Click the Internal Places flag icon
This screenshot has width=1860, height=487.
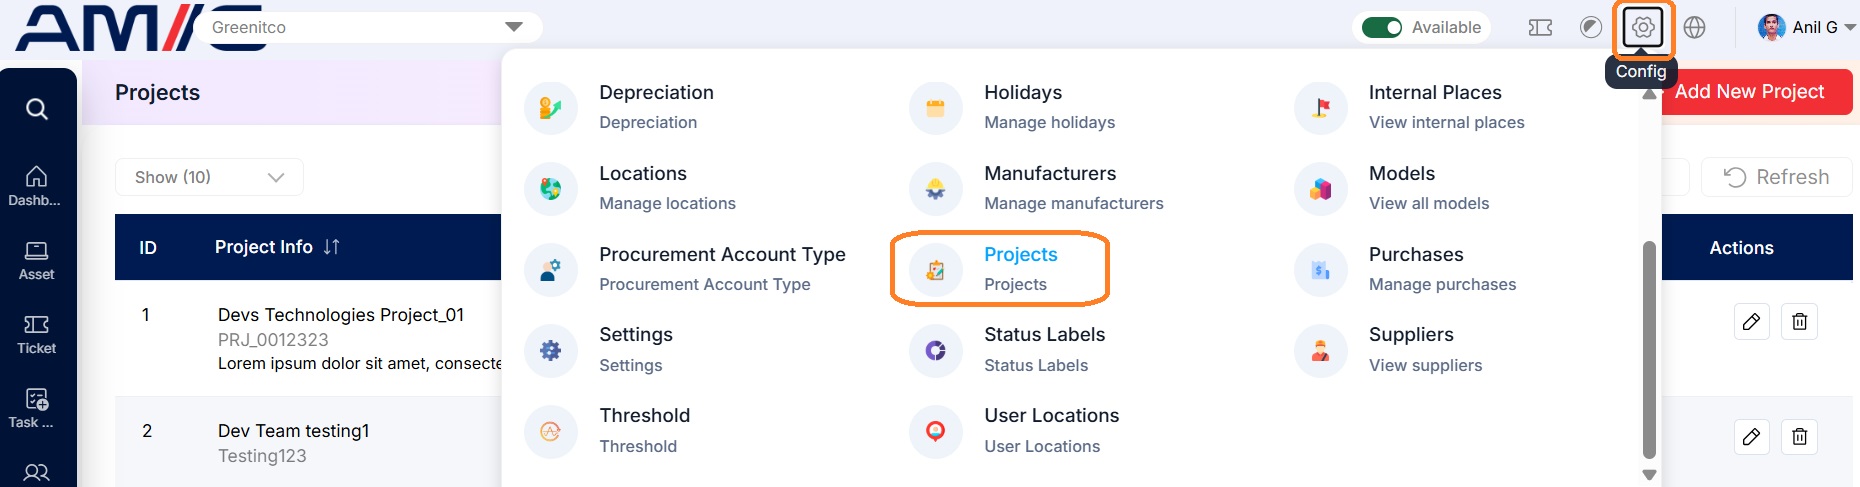tap(1320, 108)
